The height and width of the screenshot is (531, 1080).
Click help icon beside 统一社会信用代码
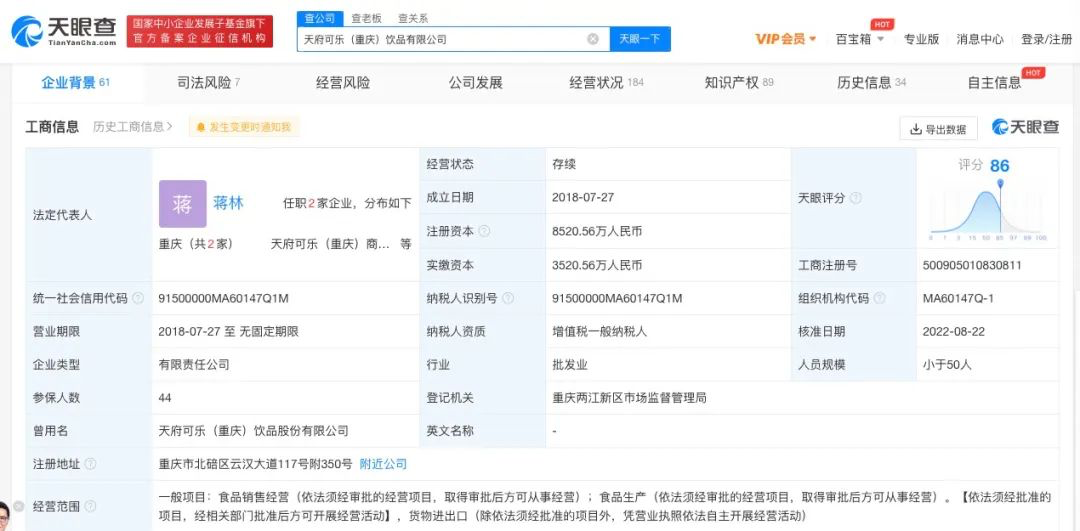(138, 298)
